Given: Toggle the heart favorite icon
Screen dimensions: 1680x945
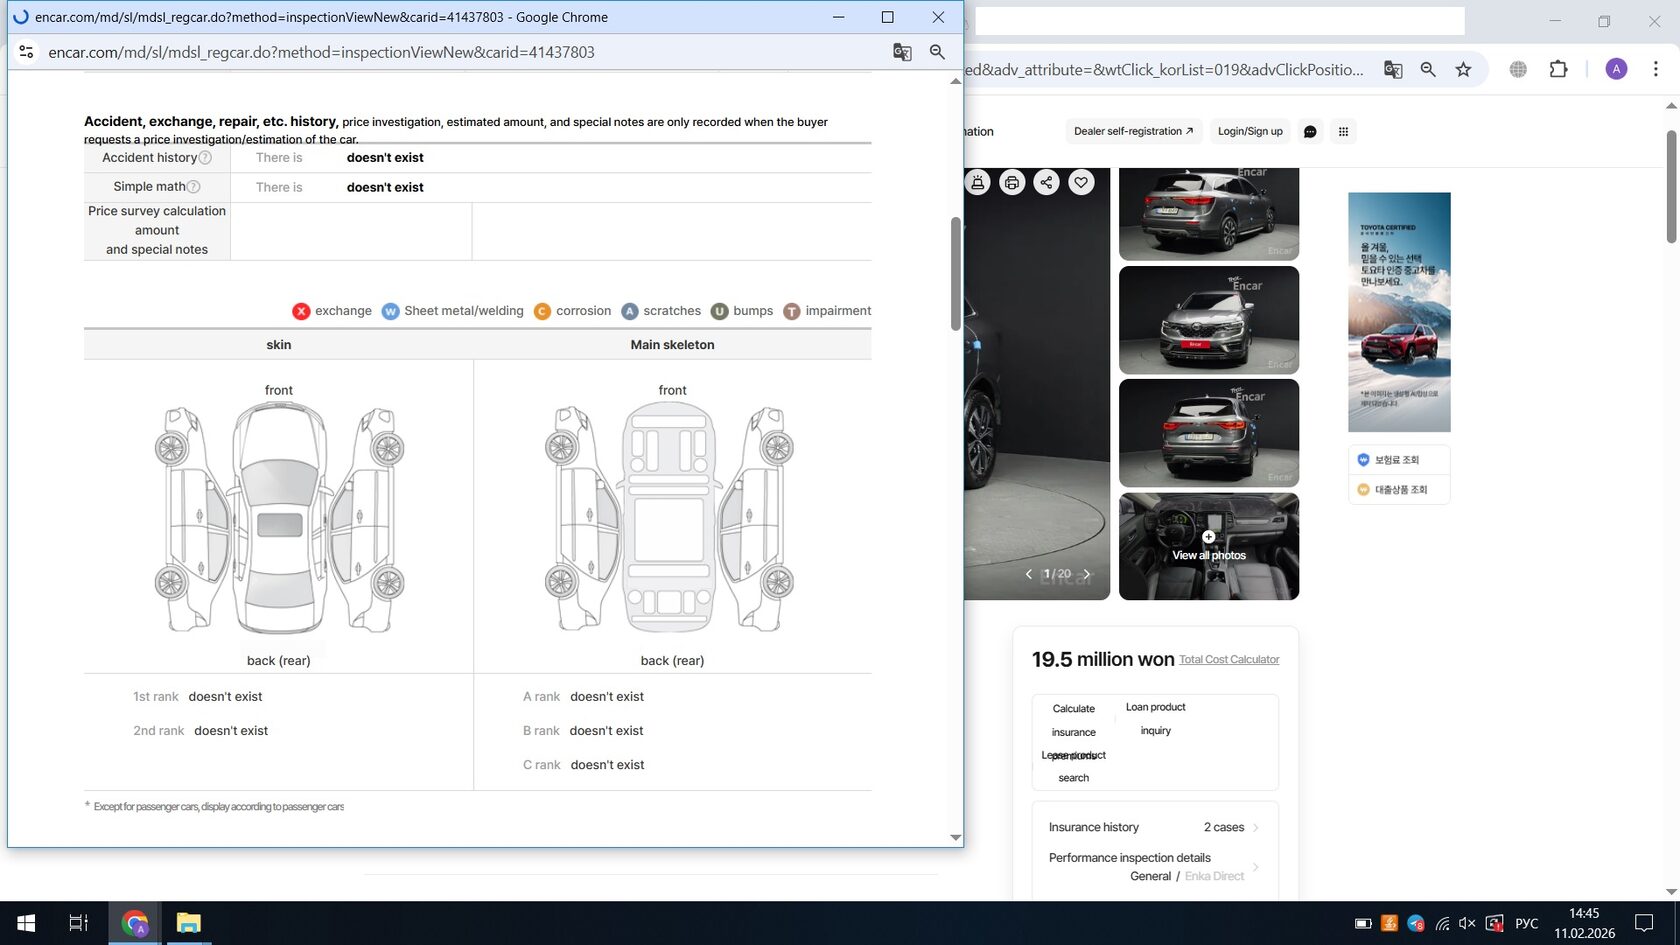Looking at the screenshot, I should [x=1081, y=182].
